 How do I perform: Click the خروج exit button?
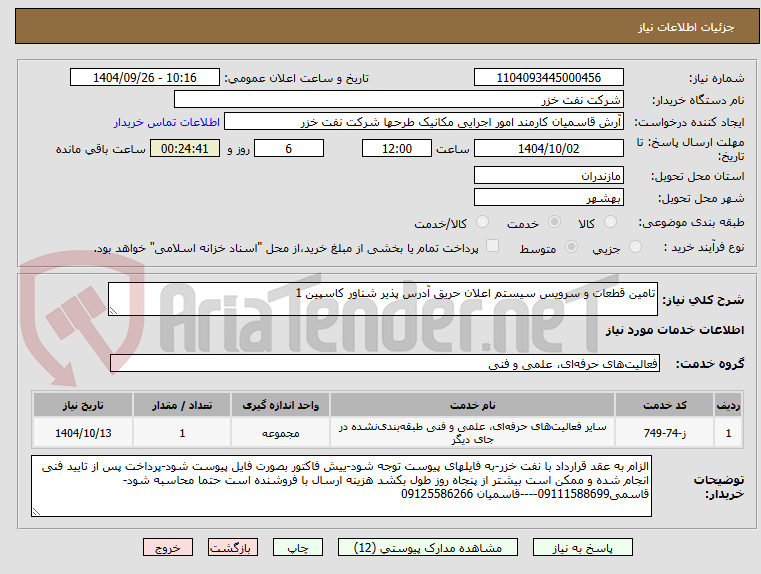(x=168, y=547)
